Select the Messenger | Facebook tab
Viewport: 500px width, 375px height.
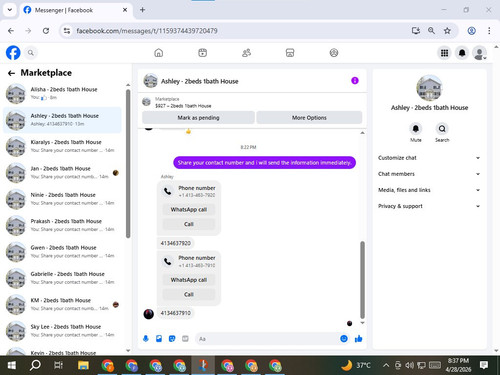tap(76, 10)
